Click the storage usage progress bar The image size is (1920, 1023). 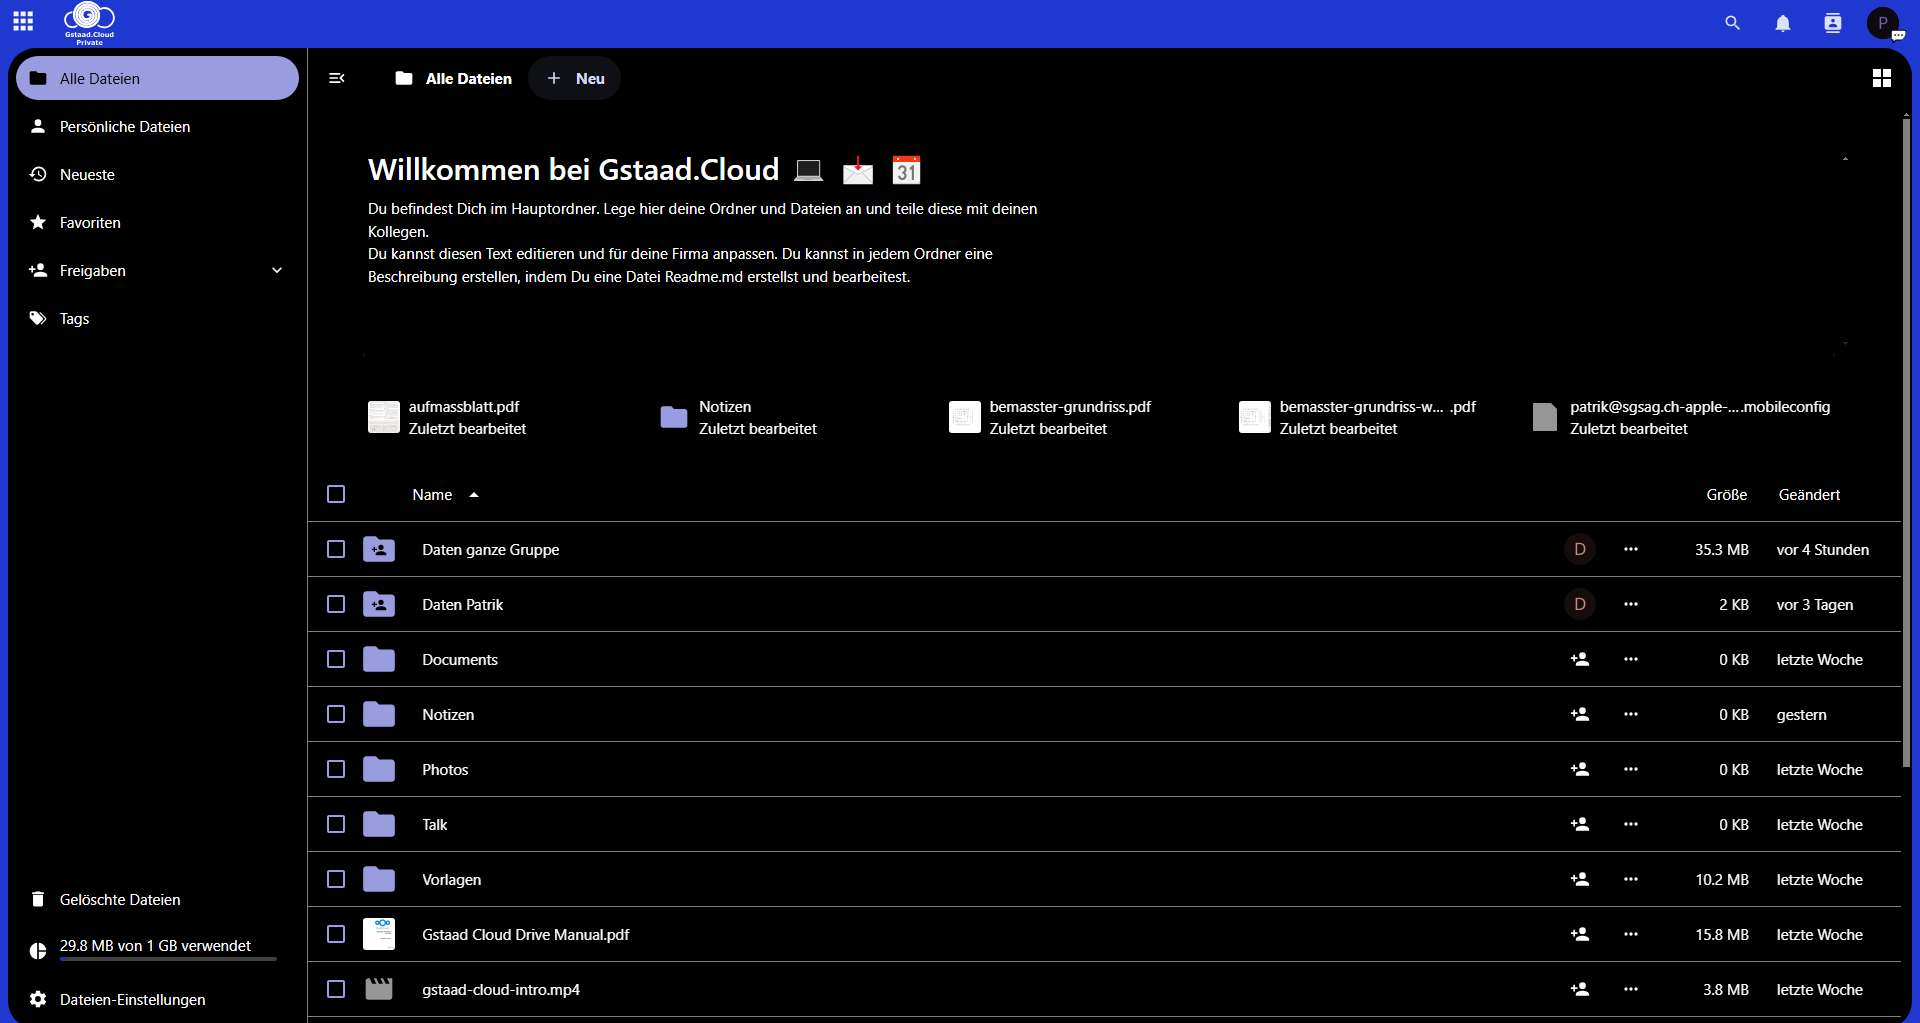167,959
